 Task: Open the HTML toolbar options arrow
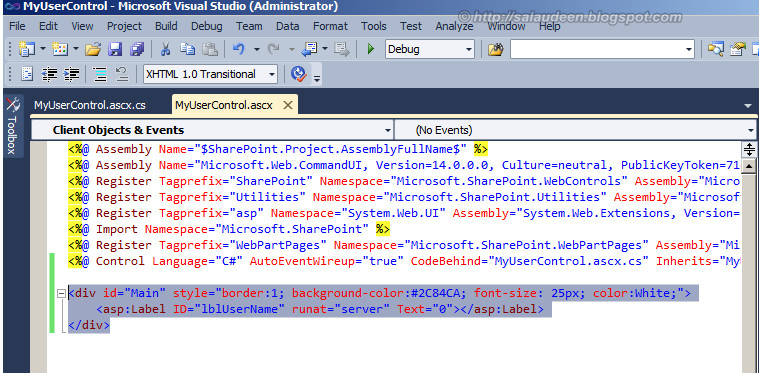[317, 77]
